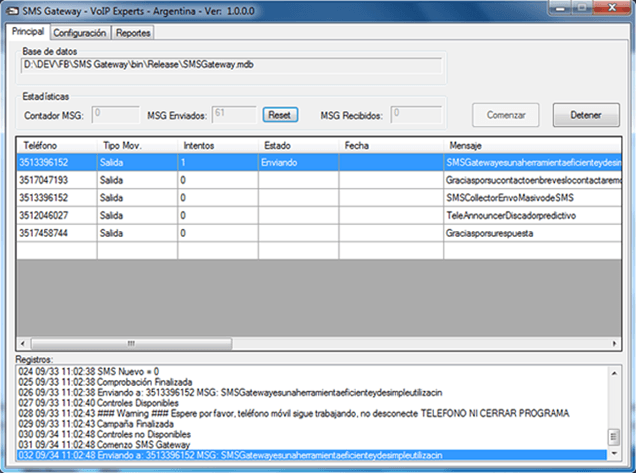Close the SMS Gateway window
Viewport: 636px width, 473px height.
point(612,8)
